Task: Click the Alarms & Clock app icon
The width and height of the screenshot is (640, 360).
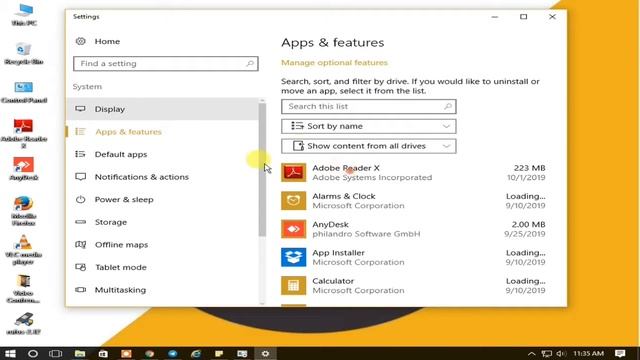Action: point(293,200)
